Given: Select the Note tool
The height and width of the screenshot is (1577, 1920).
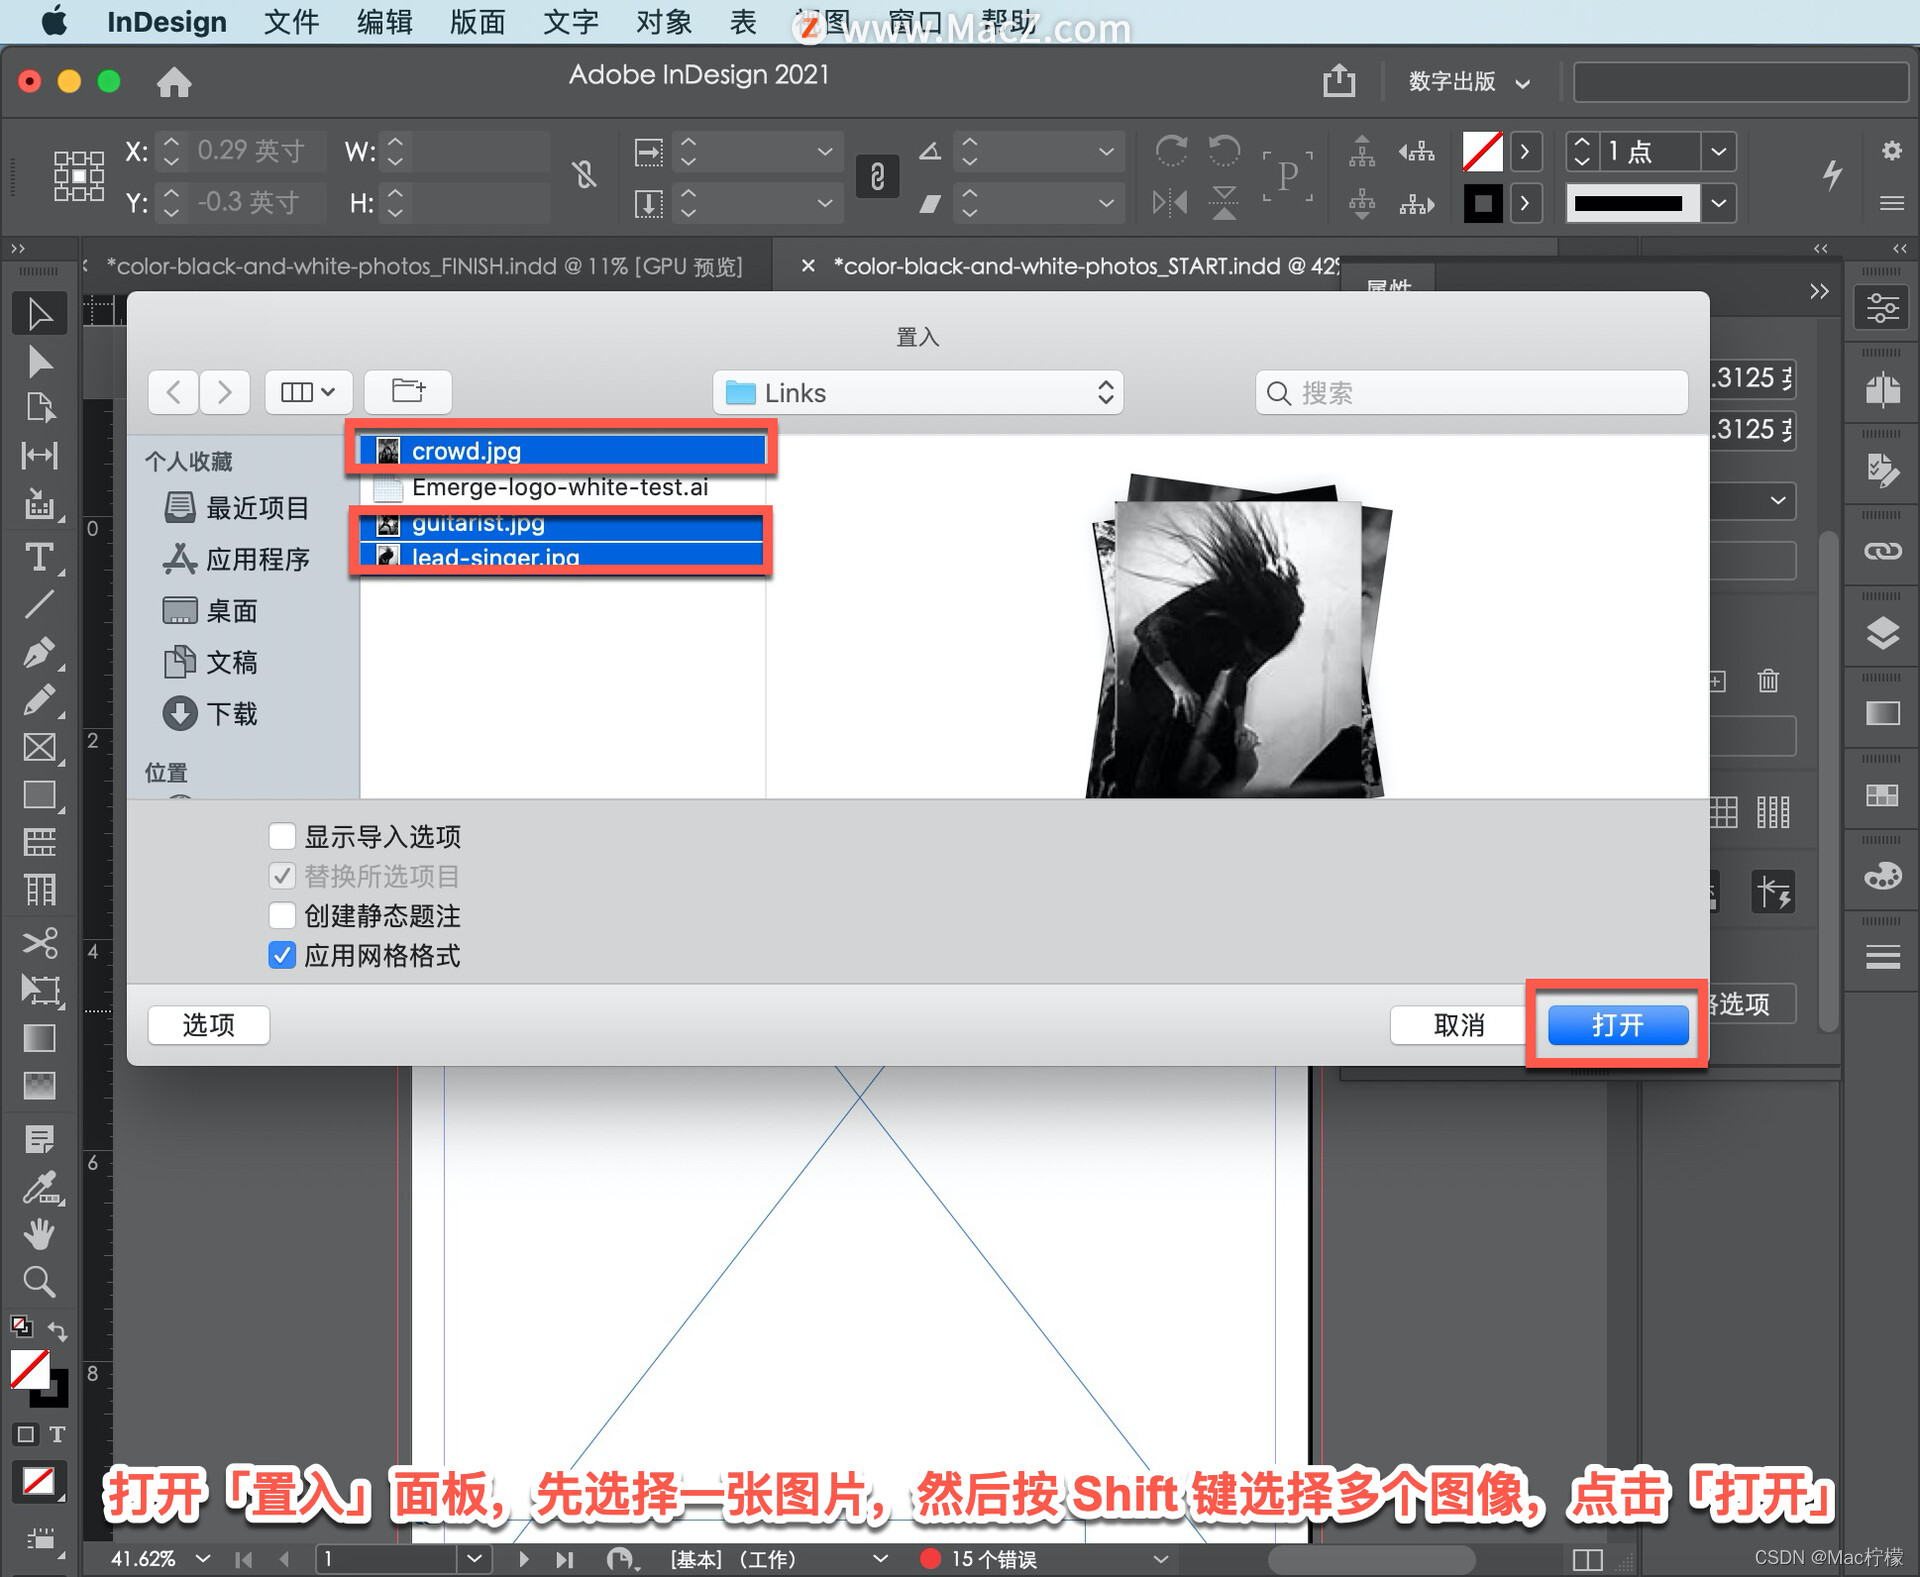Looking at the screenshot, I should (x=40, y=1138).
